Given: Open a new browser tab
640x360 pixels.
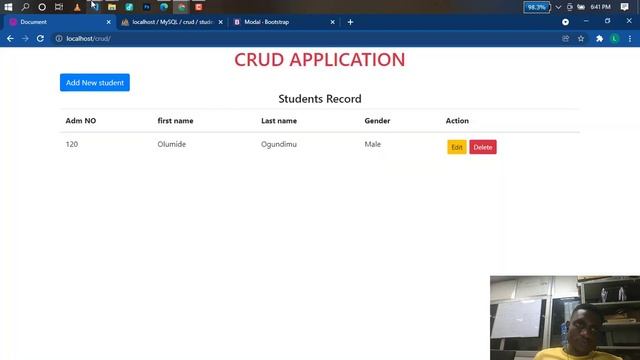Looking at the screenshot, I should [x=350, y=22].
